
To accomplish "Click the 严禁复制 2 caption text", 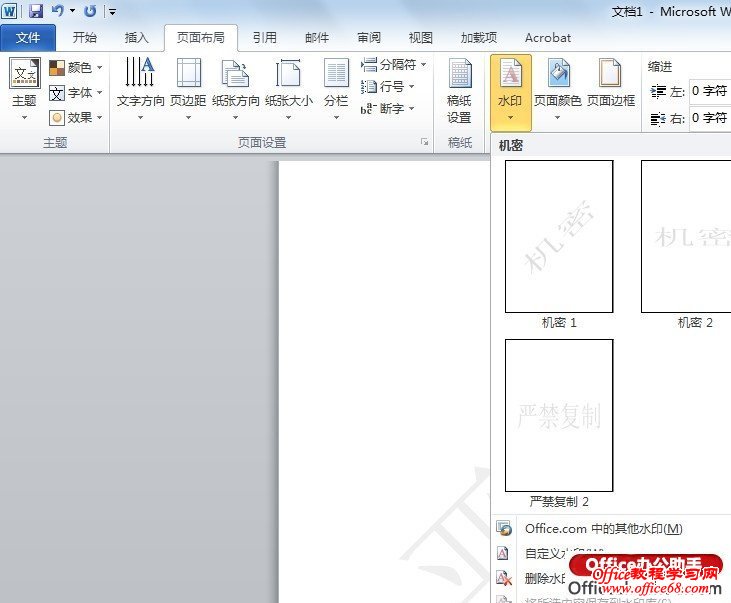I will (x=559, y=502).
